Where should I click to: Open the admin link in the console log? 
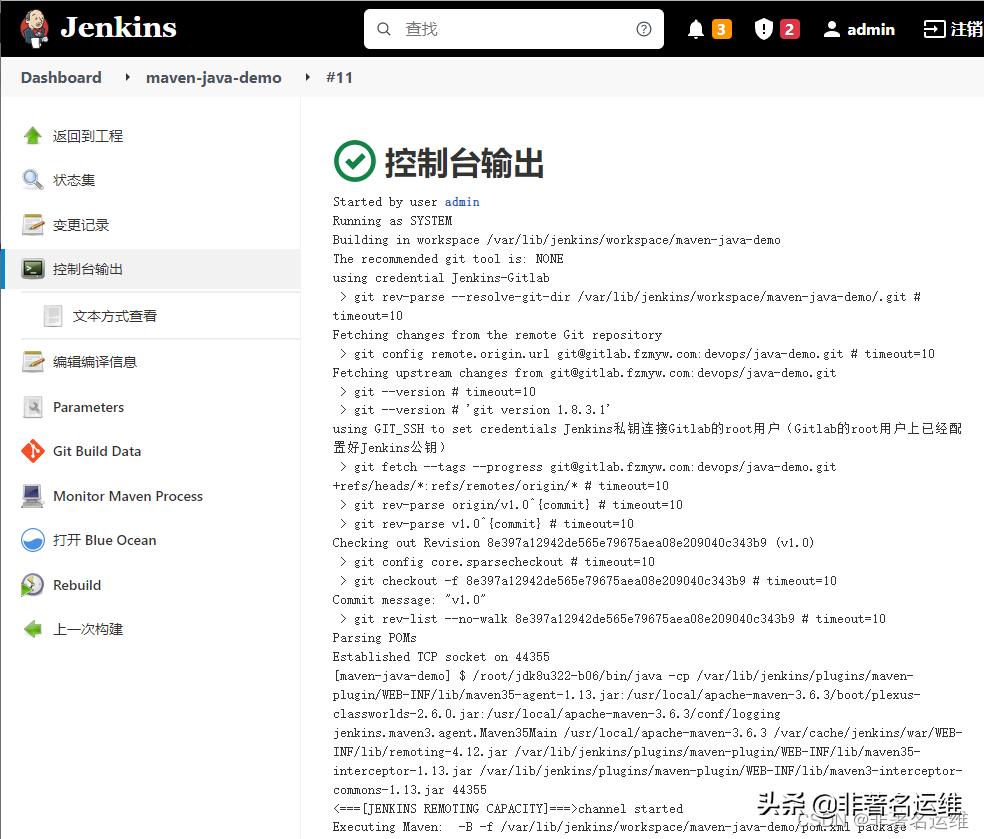click(461, 202)
